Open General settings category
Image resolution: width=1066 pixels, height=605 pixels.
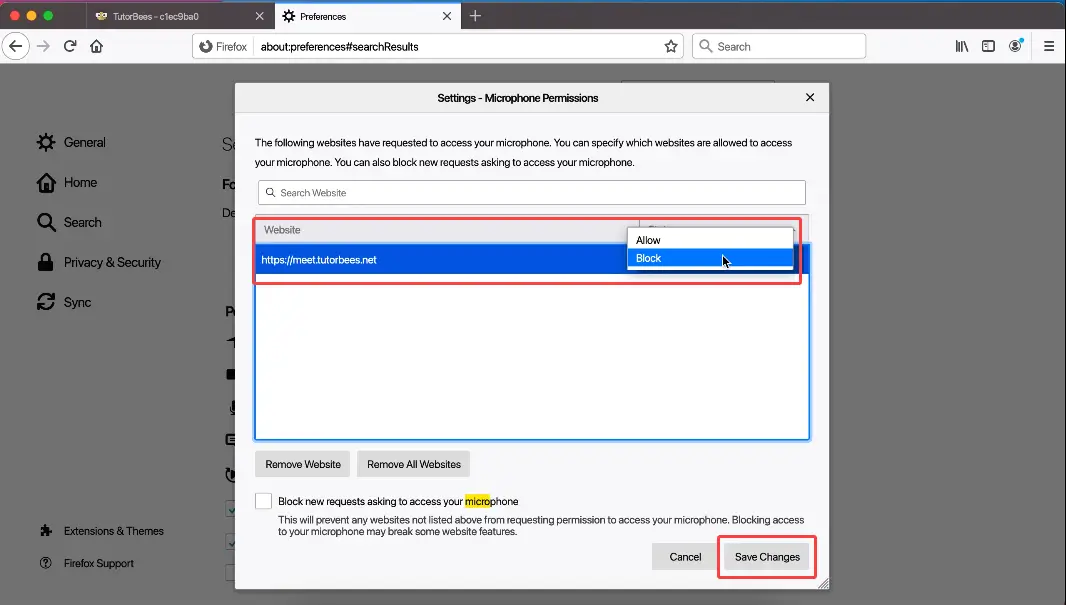84,142
